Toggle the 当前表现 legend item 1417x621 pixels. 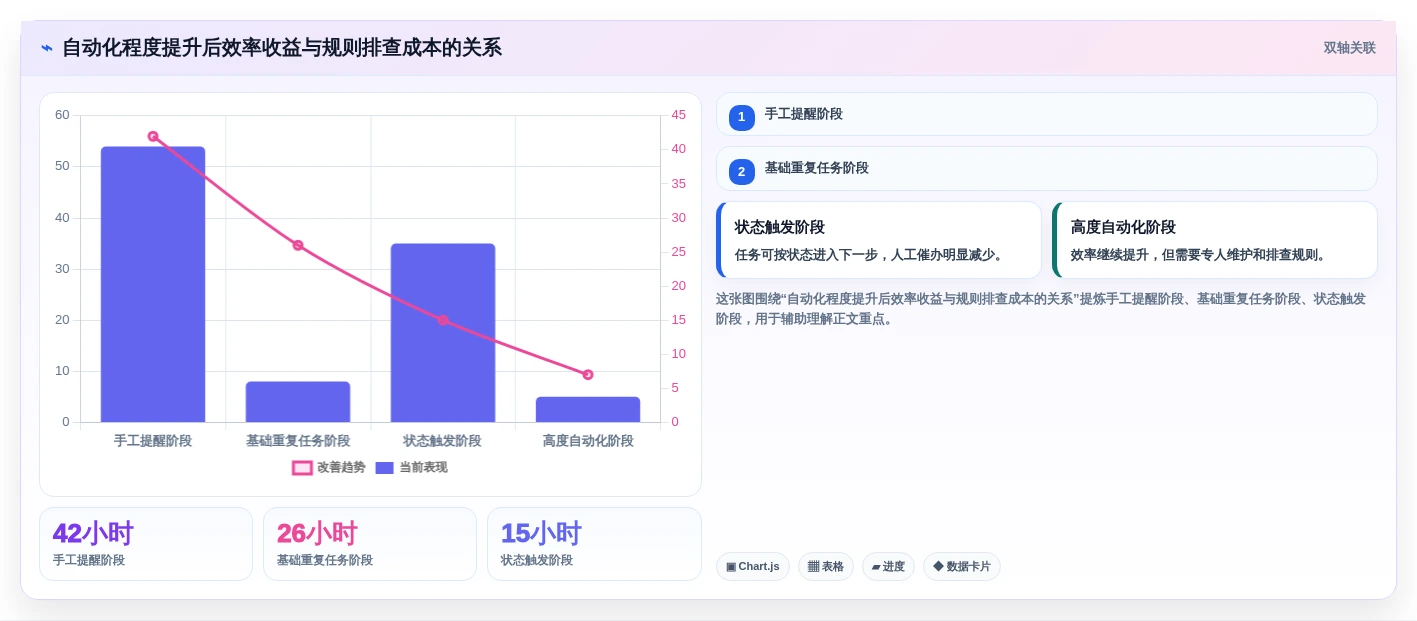[x=411, y=467]
